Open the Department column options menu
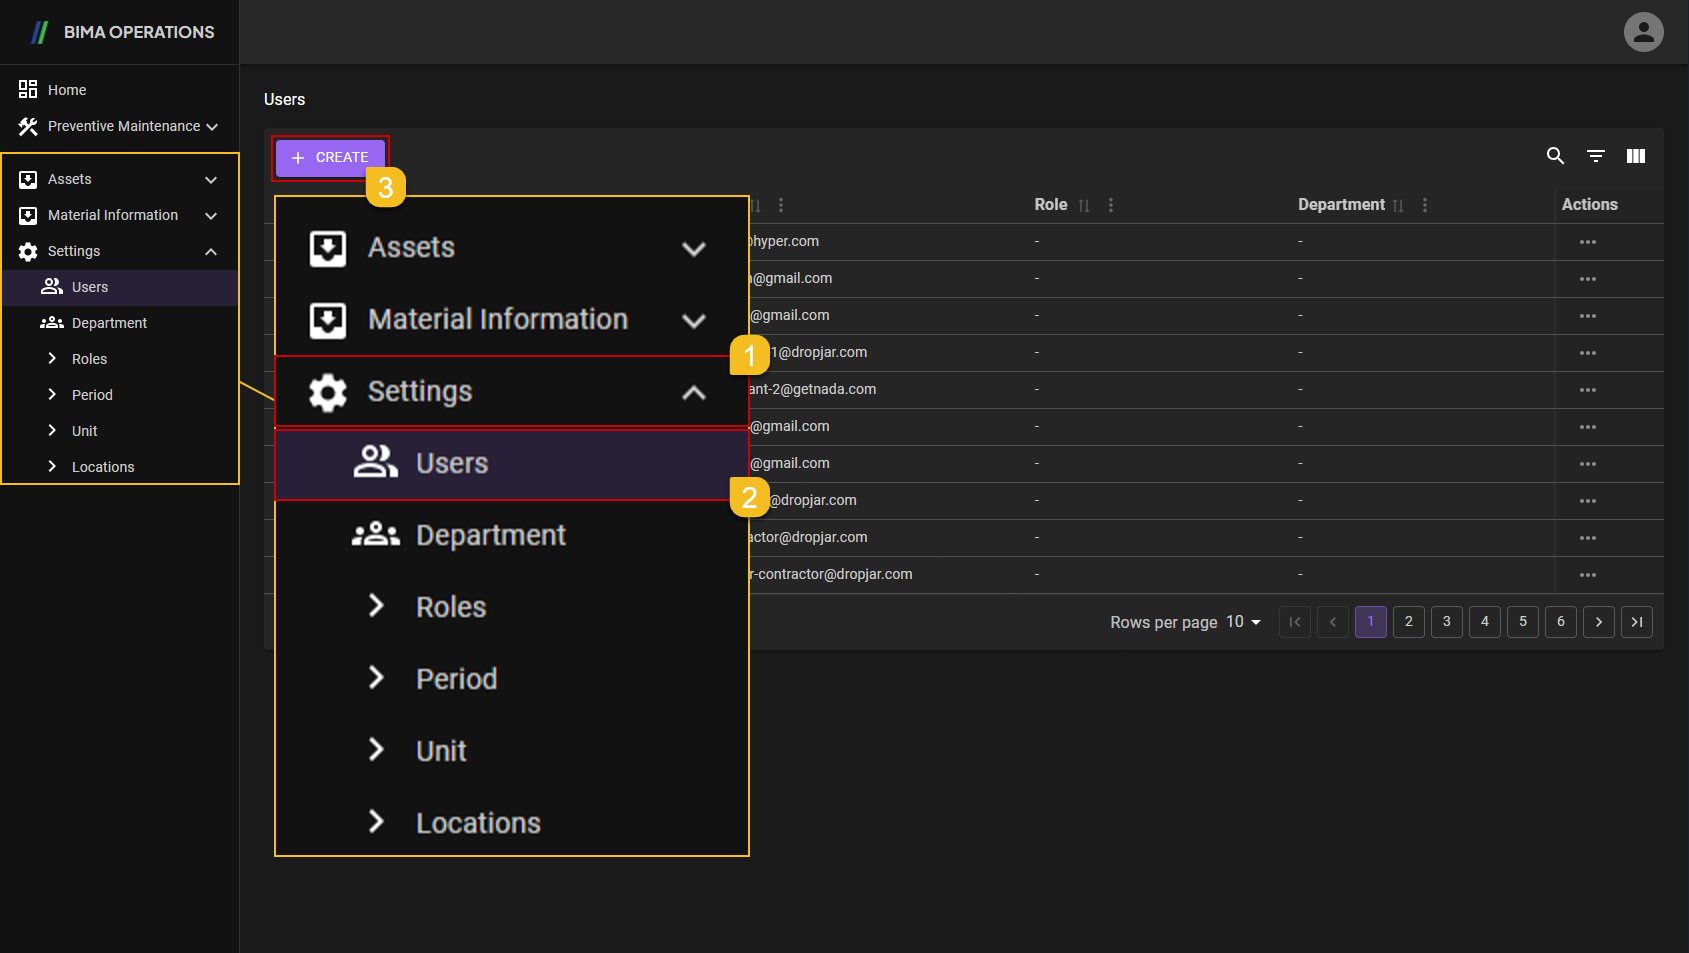1689x953 pixels. (x=1425, y=205)
